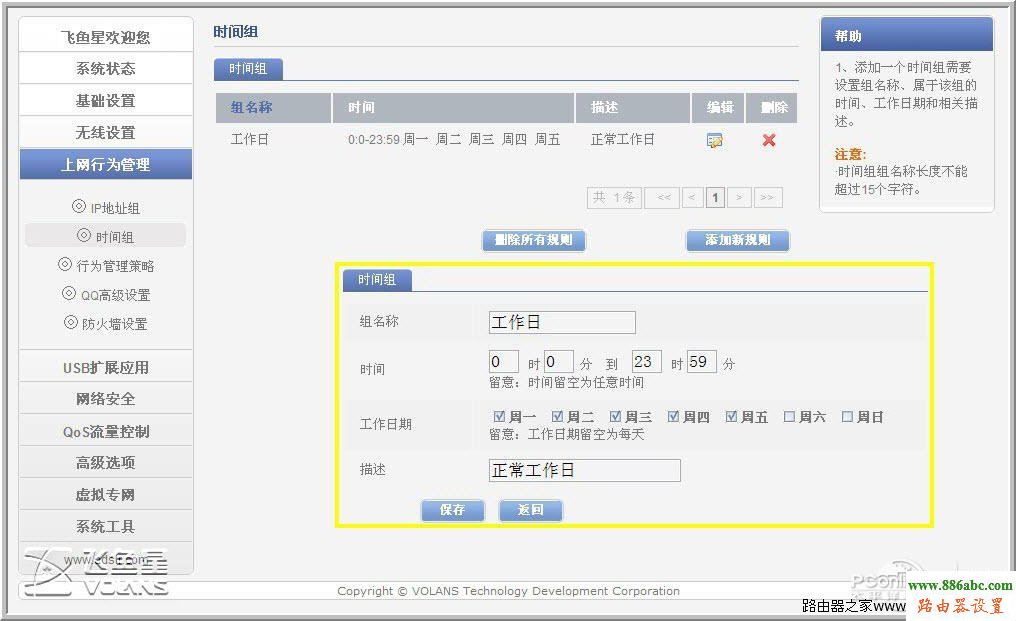Image resolution: width=1016 pixels, height=621 pixels.
Task: Click the red delete X for 工作日 rule
Action: pos(768,140)
